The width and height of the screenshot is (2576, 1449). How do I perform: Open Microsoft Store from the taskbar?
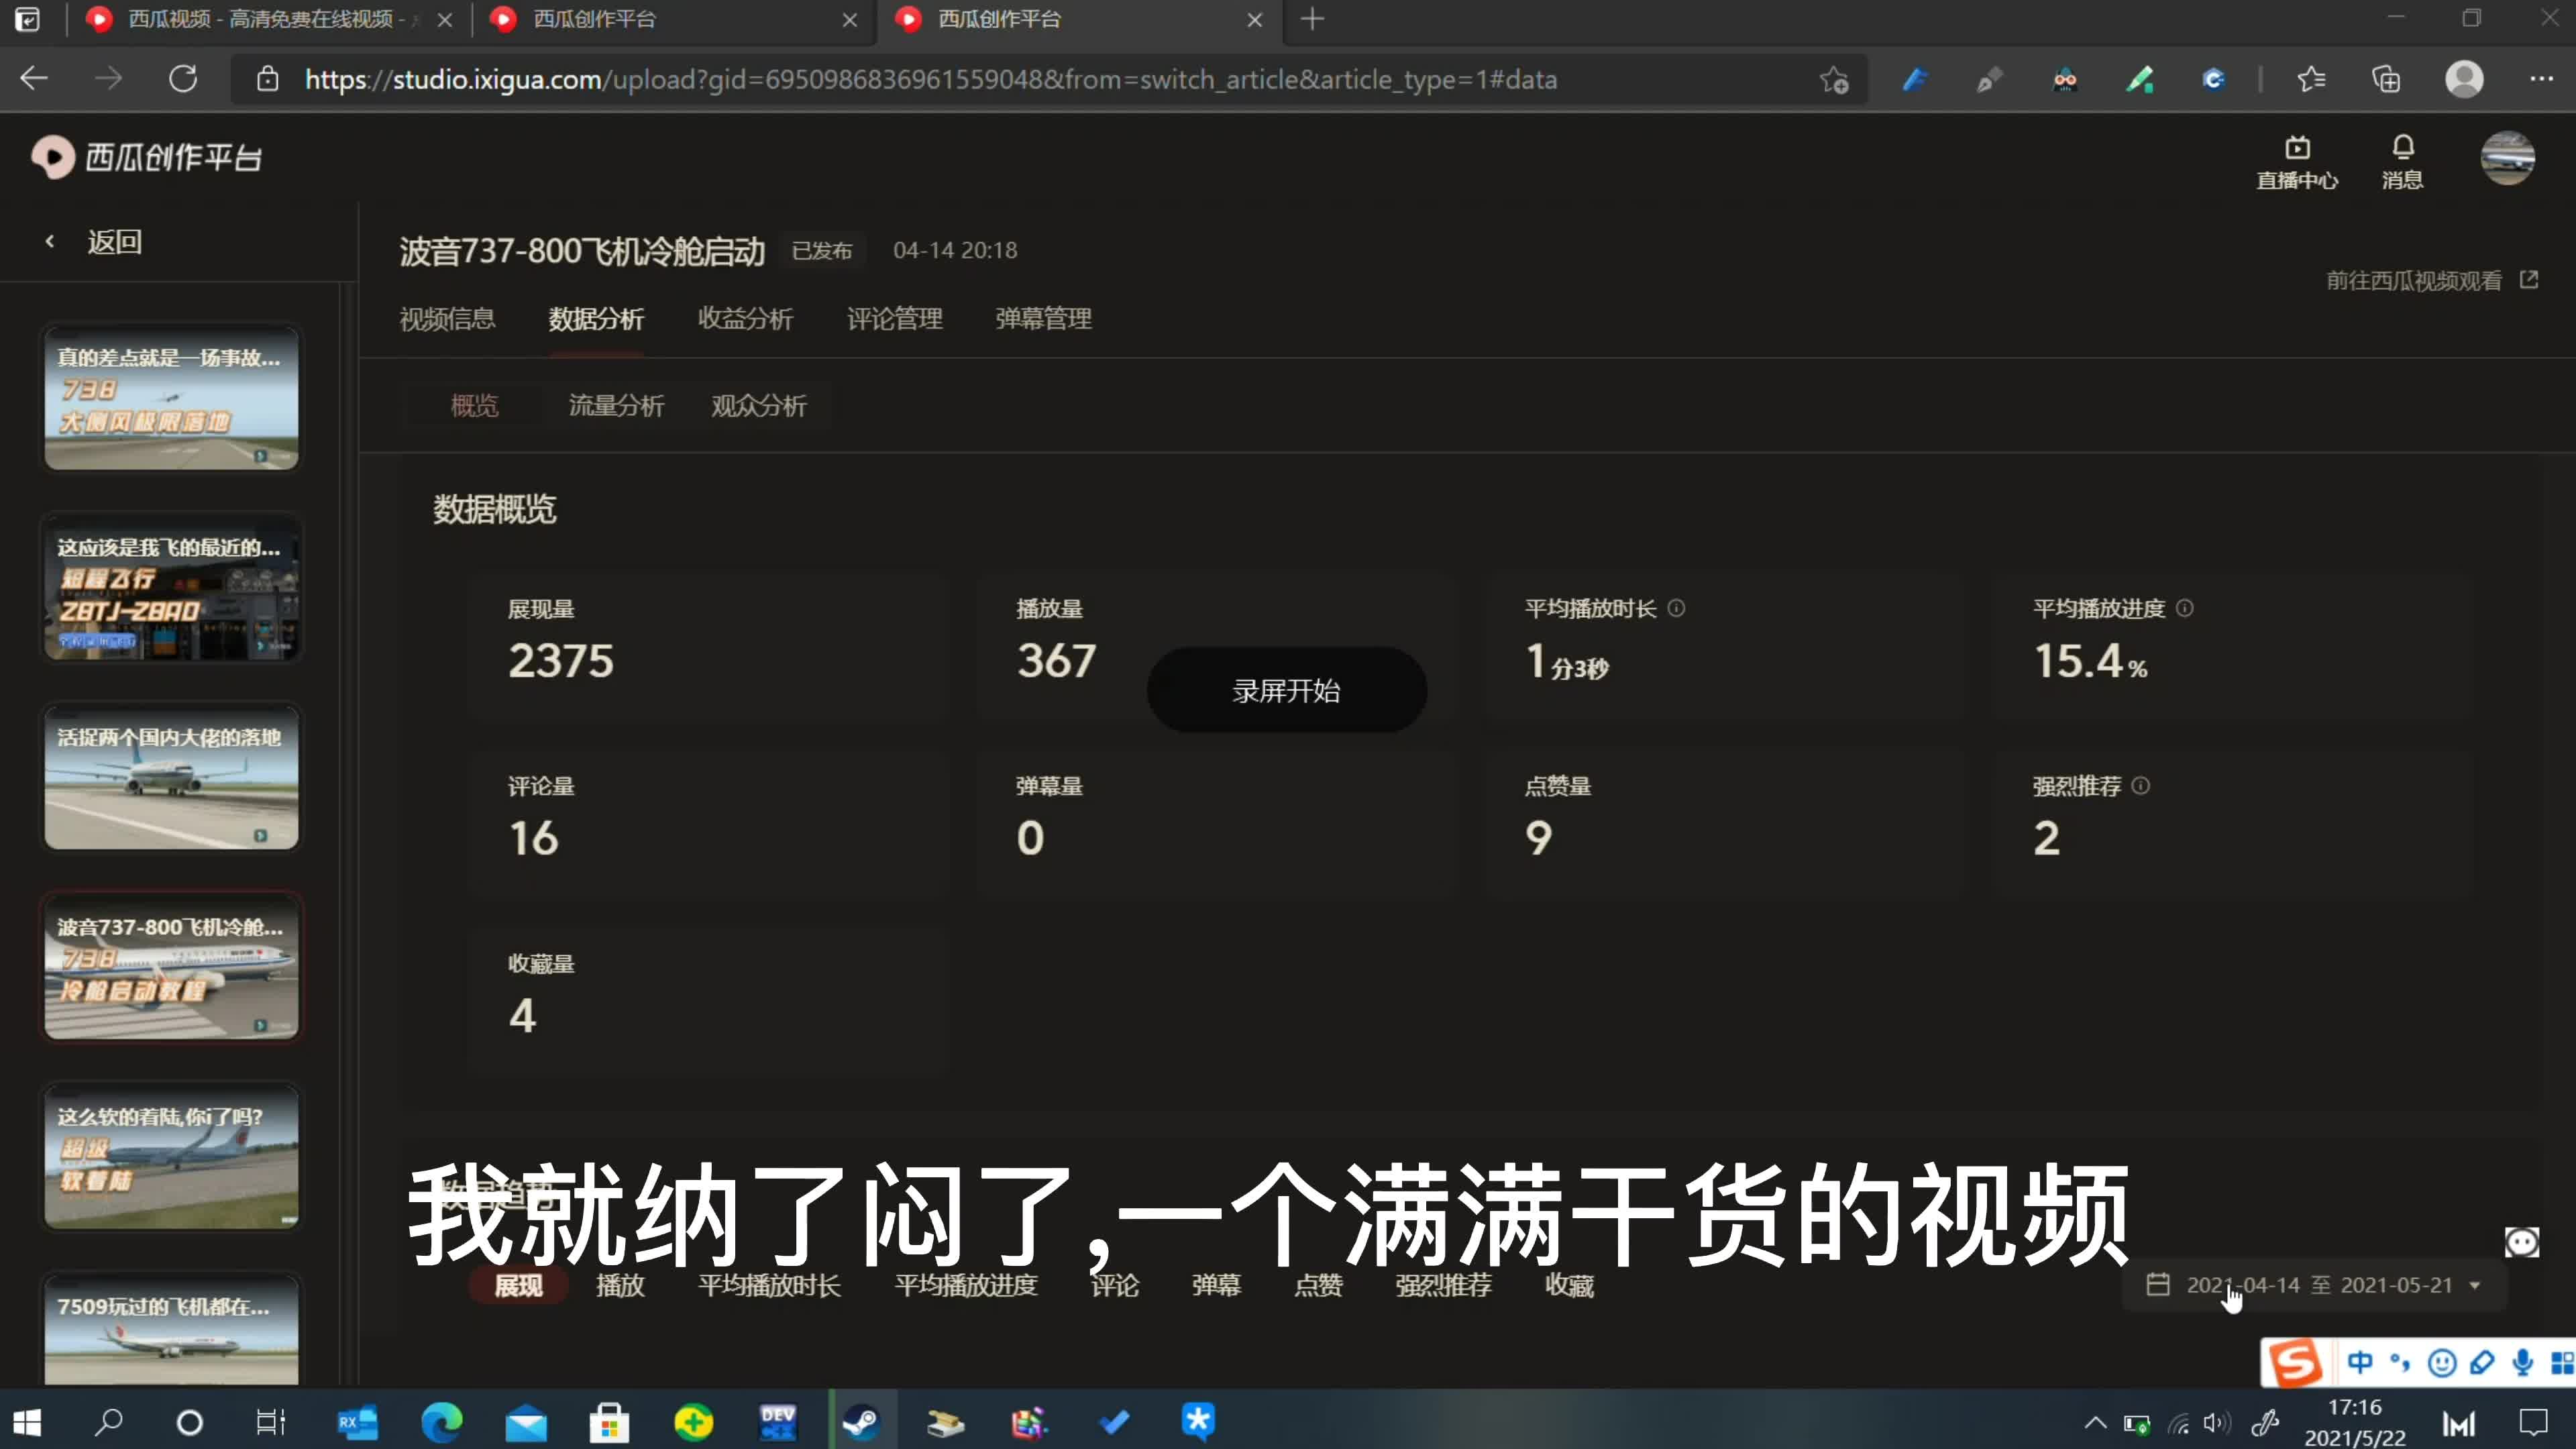pyautogui.click(x=608, y=1422)
